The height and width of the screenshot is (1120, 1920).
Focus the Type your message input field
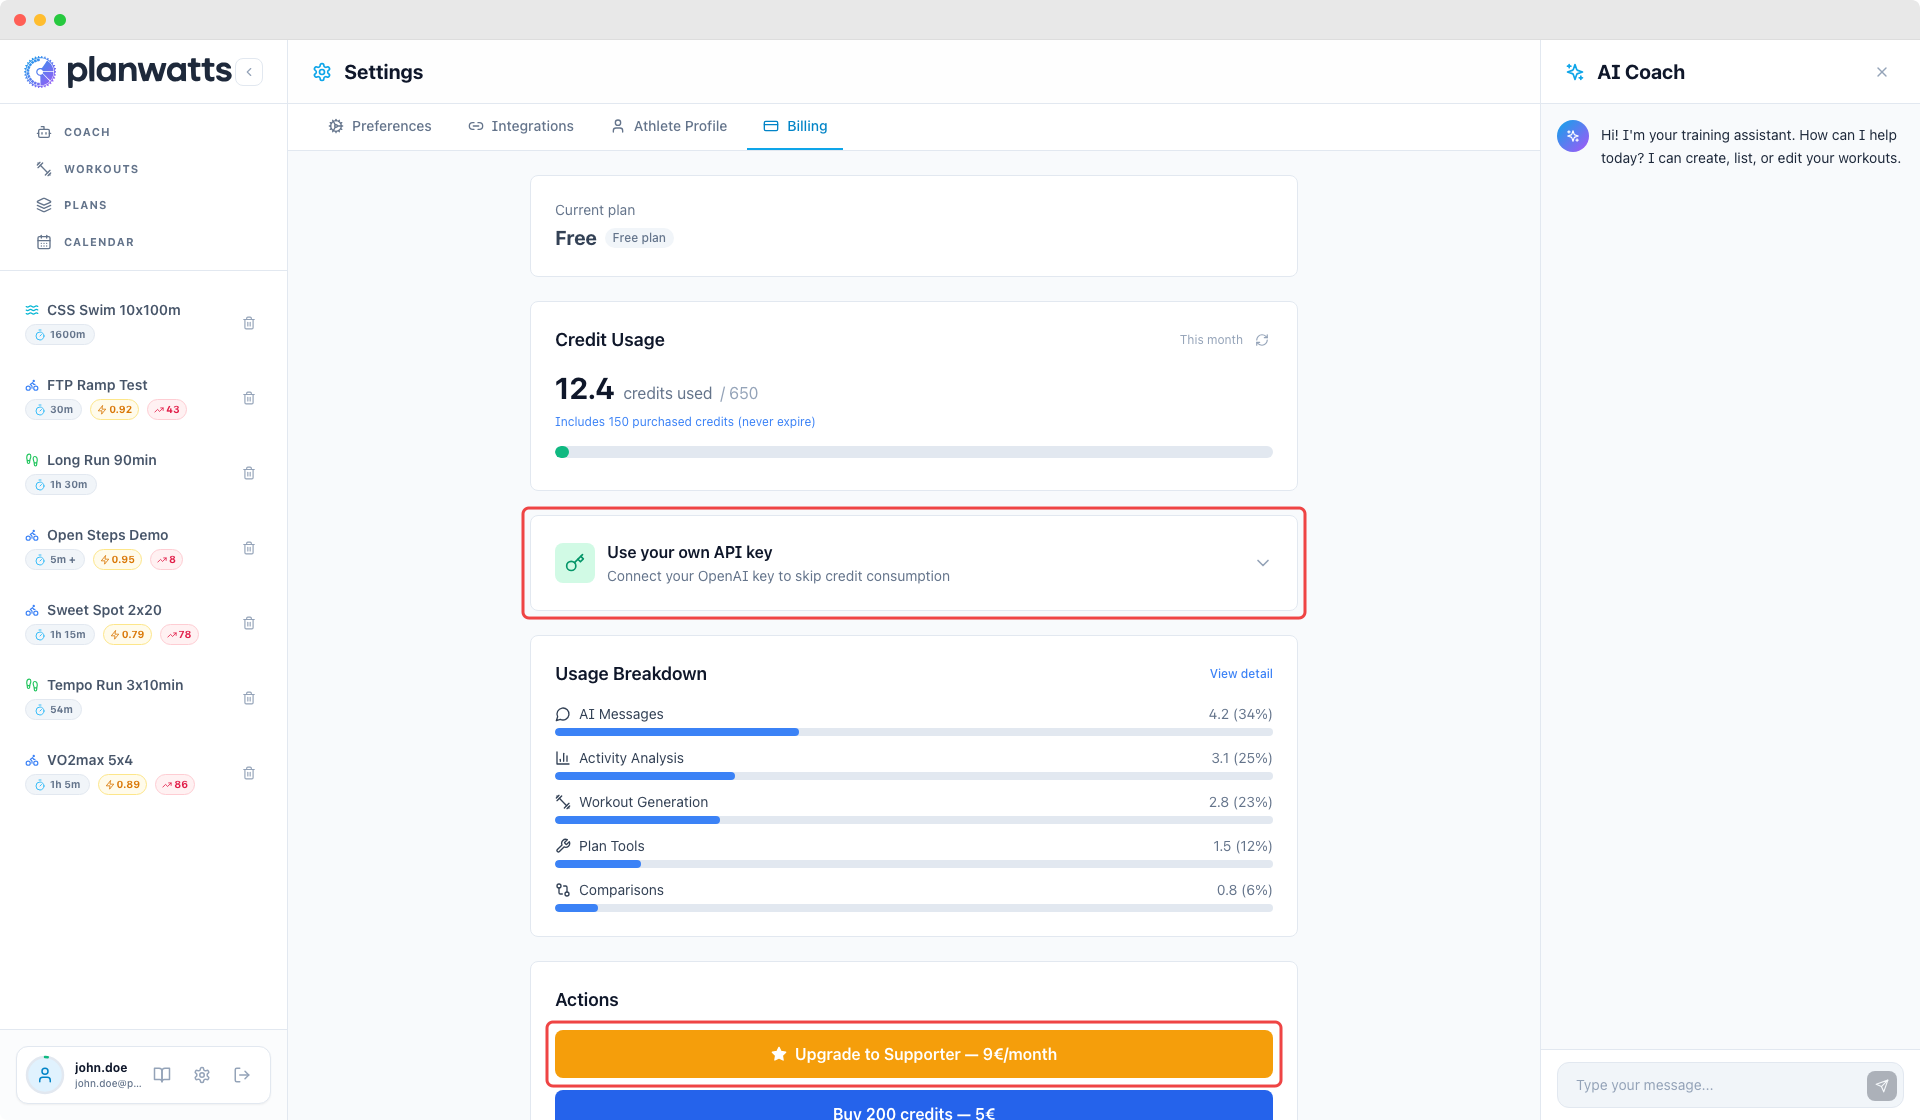coord(1711,1085)
